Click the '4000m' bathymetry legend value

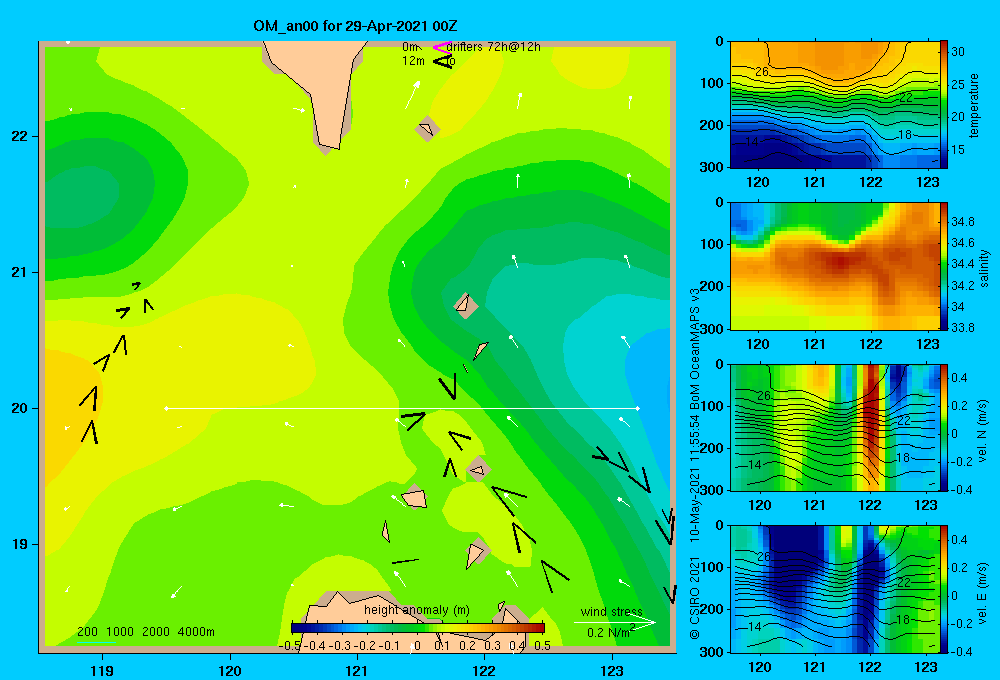pyautogui.click(x=196, y=632)
